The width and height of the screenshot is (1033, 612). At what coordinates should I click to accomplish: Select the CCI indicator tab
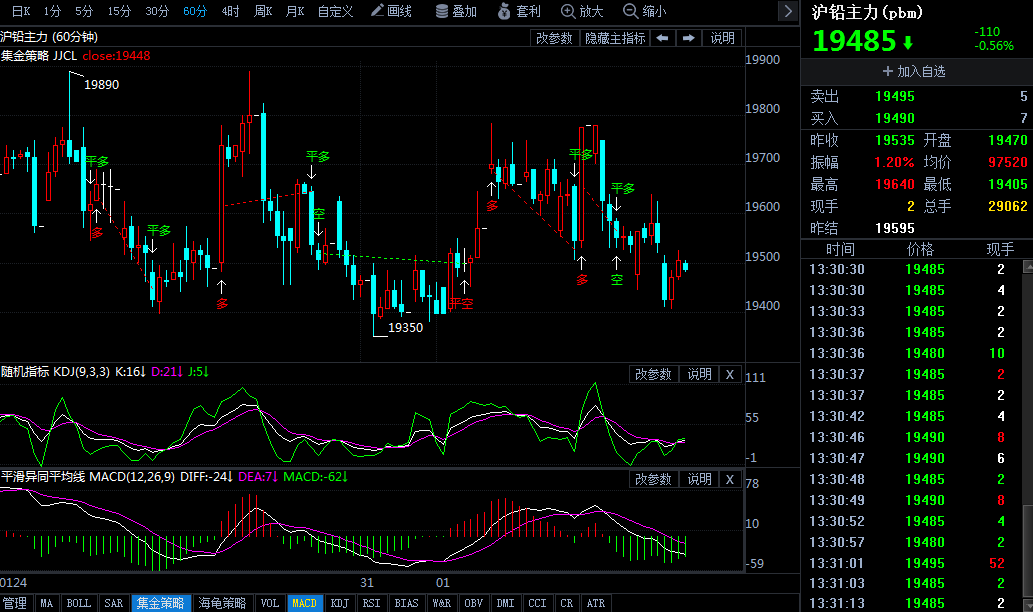pos(538,603)
